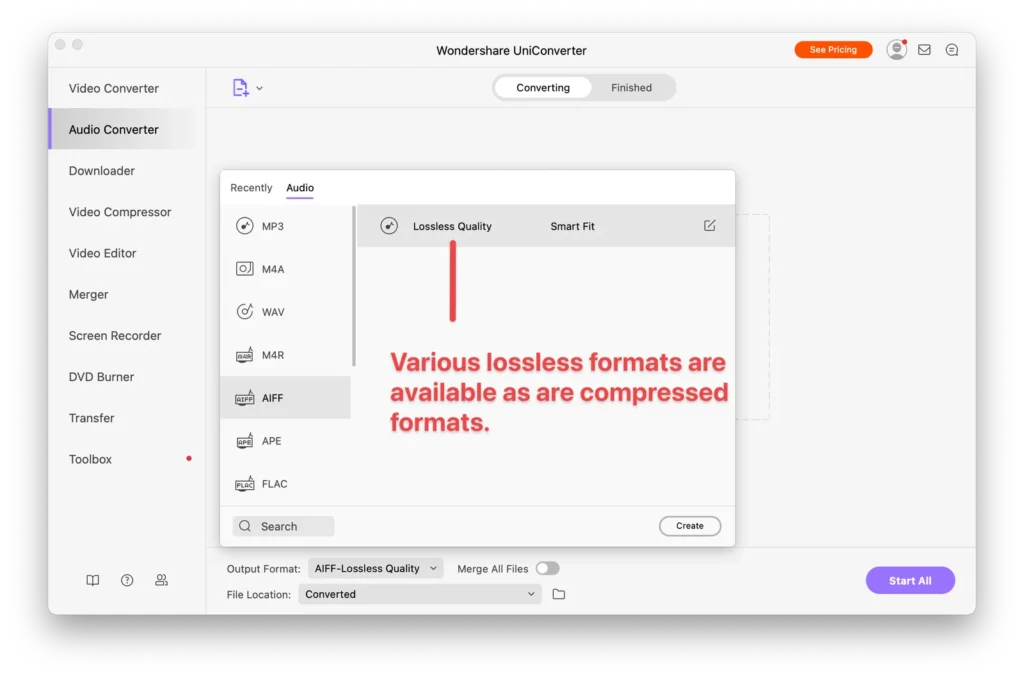This screenshot has height=678, width=1024.
Task: Open Video Editor in sidebar
Action: (103, 253)
